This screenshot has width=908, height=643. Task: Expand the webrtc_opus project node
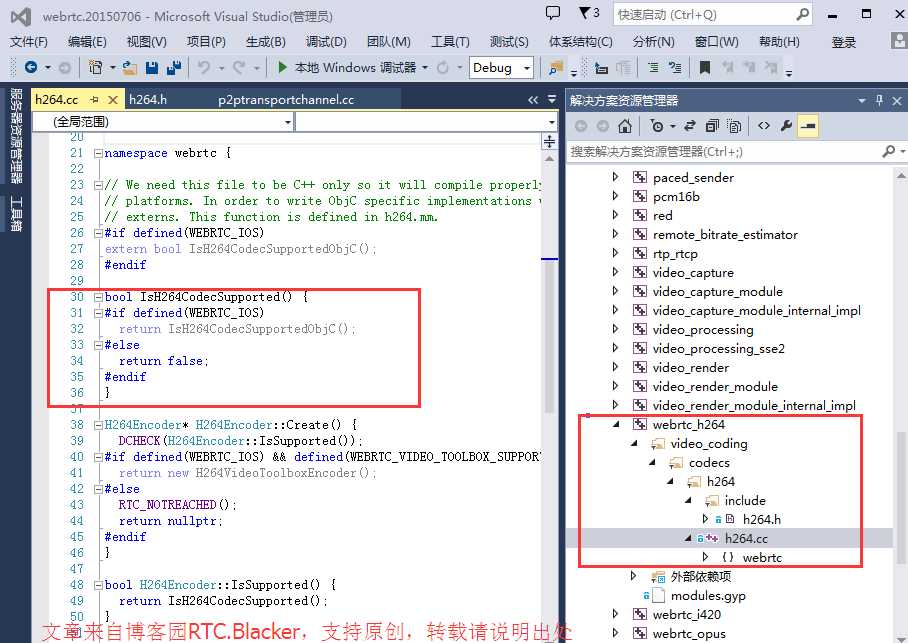[616, 633]
